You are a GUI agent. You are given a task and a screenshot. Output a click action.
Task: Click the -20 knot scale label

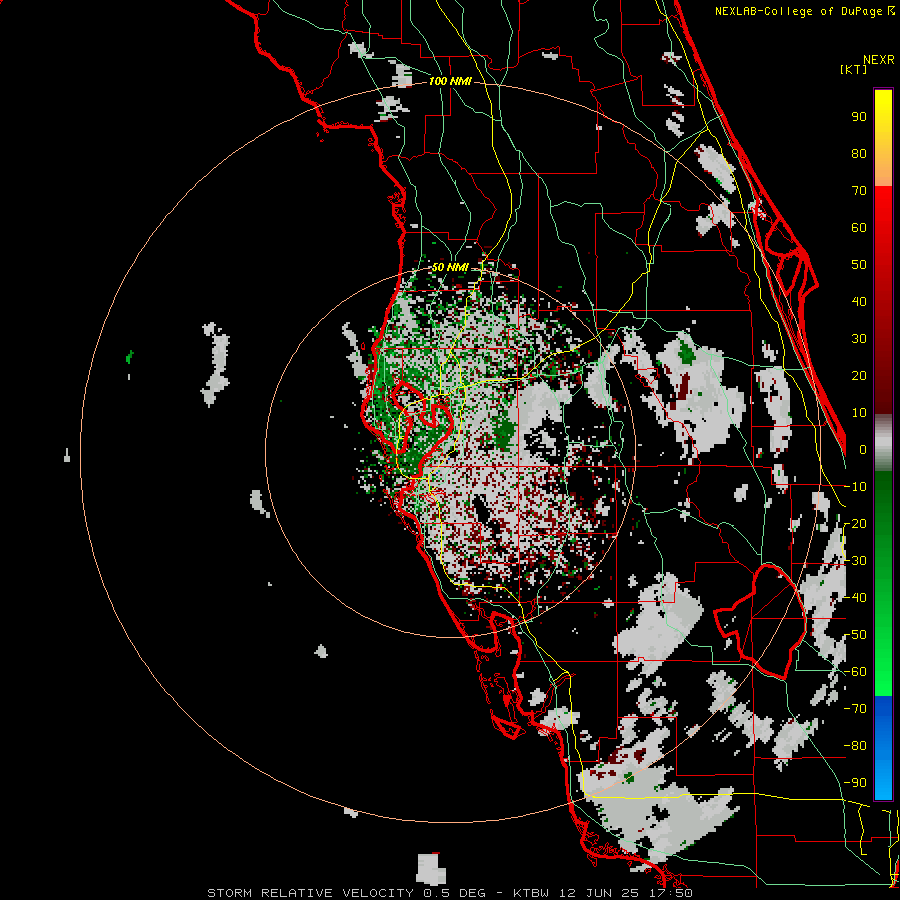tap(855, 523)
